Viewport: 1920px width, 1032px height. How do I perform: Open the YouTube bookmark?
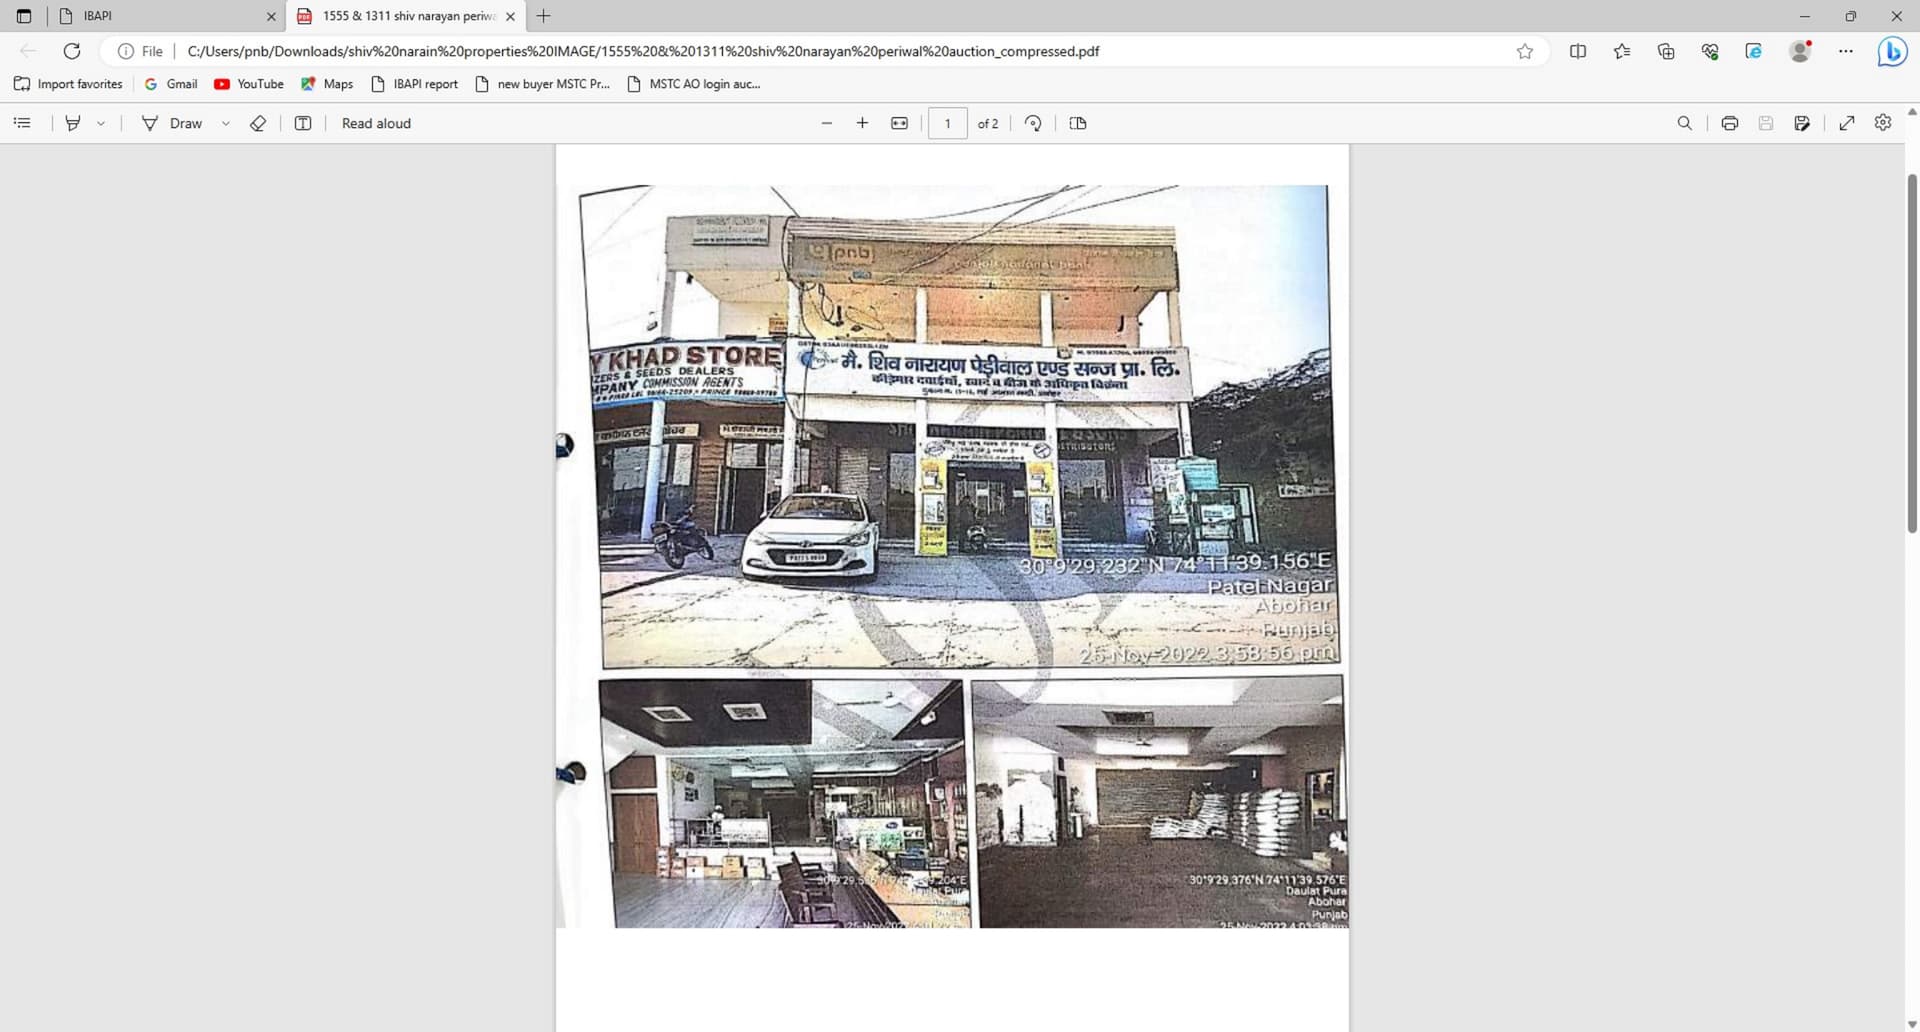249,84
